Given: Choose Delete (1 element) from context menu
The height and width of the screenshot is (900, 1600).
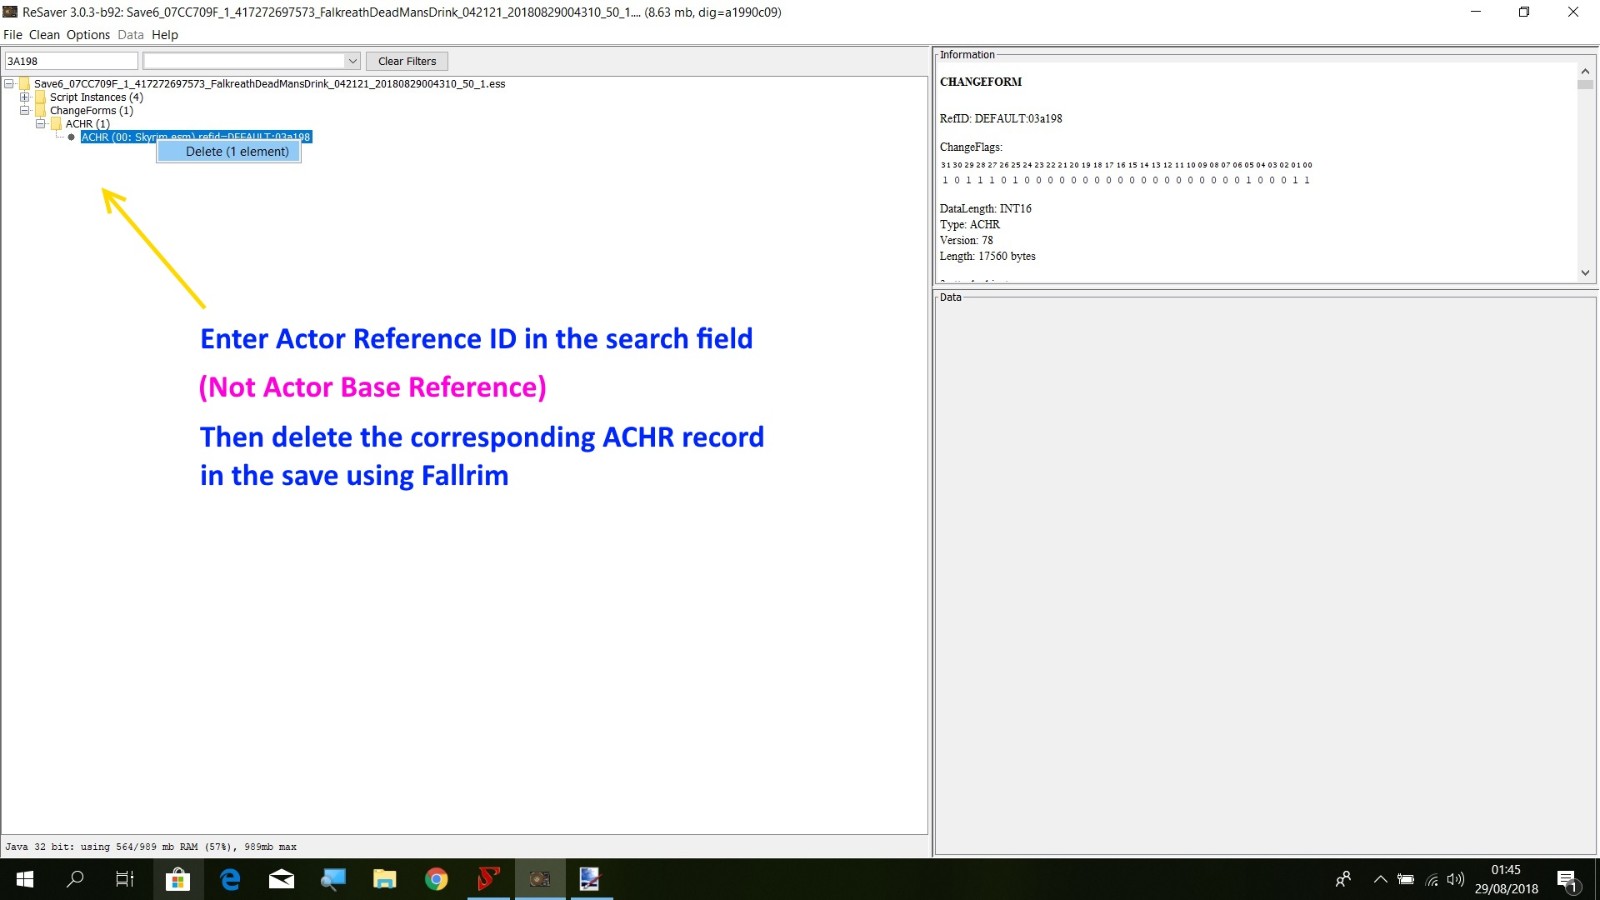Looking at the screenshot, I should [237, 152].
